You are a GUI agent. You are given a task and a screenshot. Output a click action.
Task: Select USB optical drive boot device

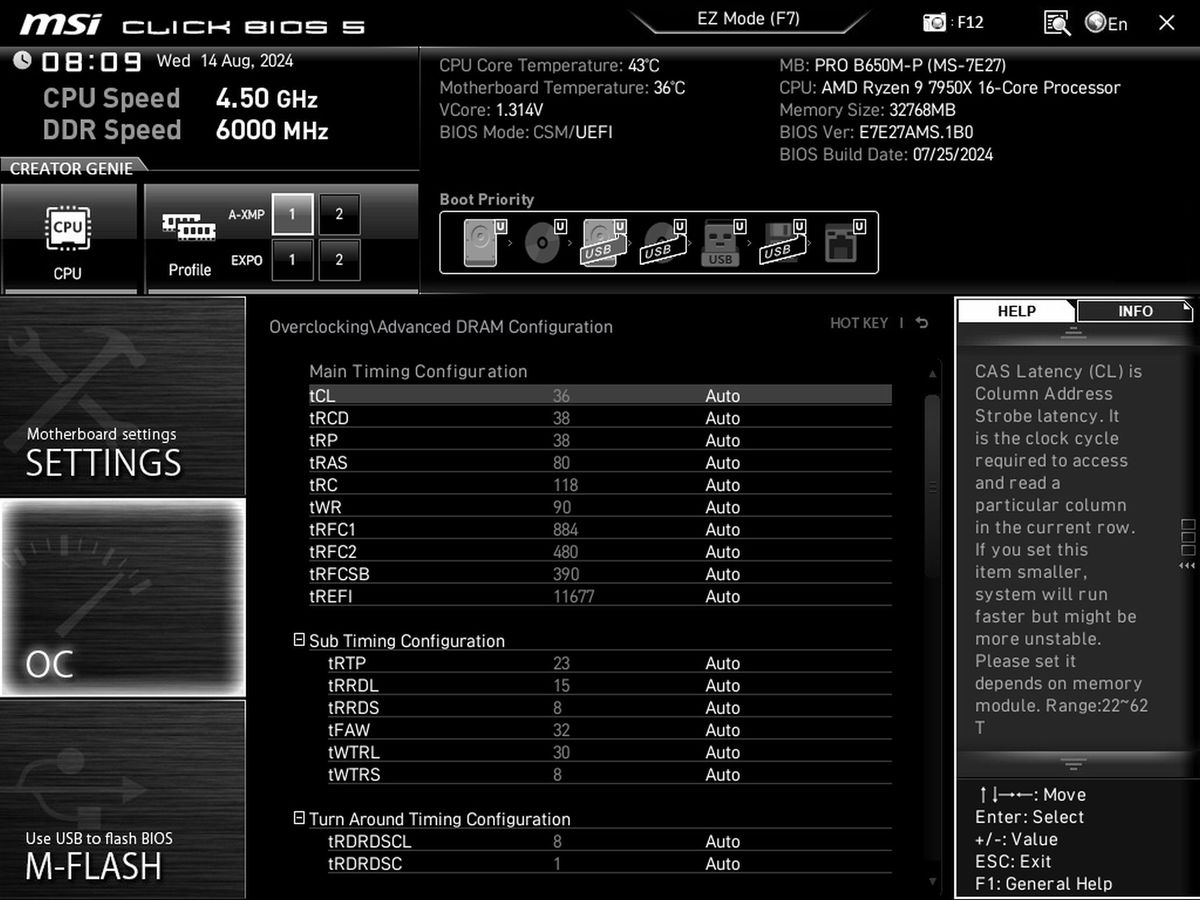point(663,242)
